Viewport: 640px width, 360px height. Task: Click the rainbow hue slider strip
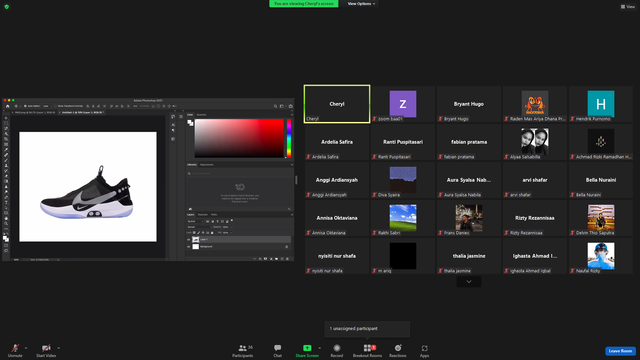289,138
